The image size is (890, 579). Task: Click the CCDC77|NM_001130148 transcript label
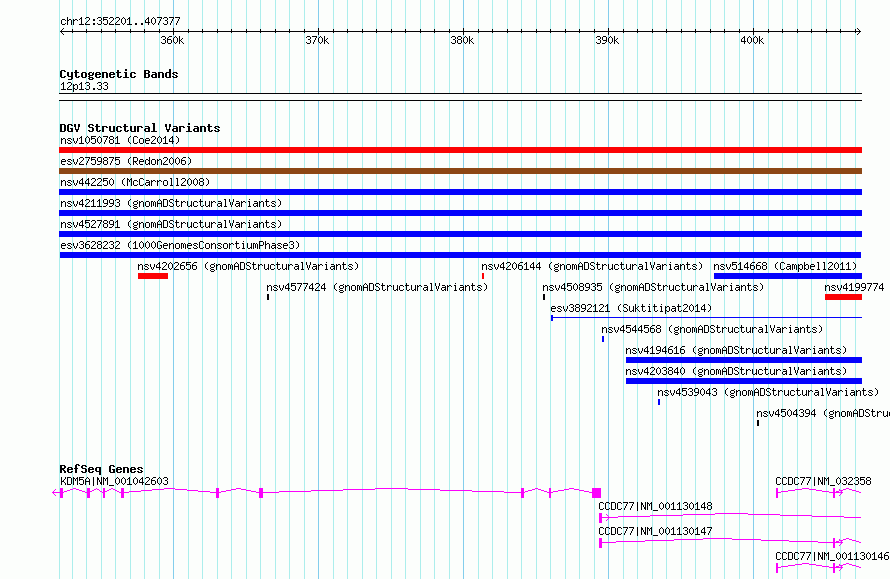(655, 506)
